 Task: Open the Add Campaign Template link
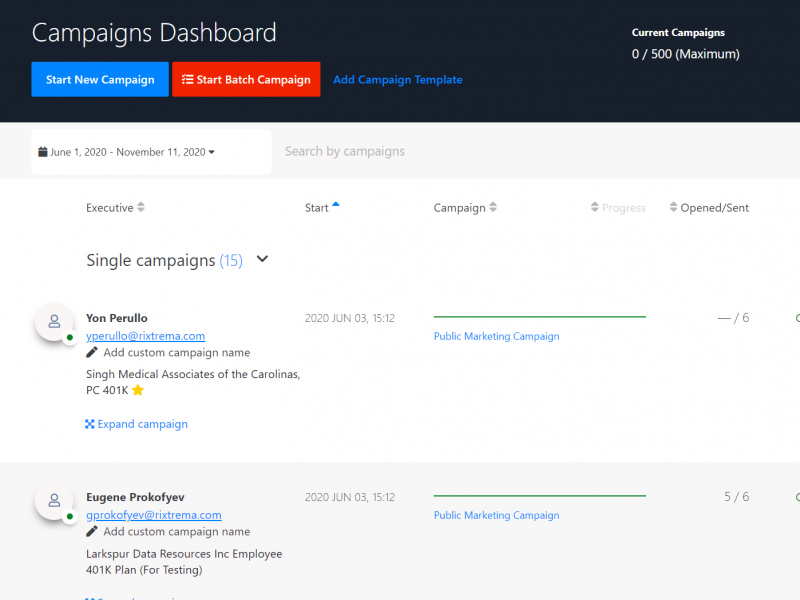397,80
